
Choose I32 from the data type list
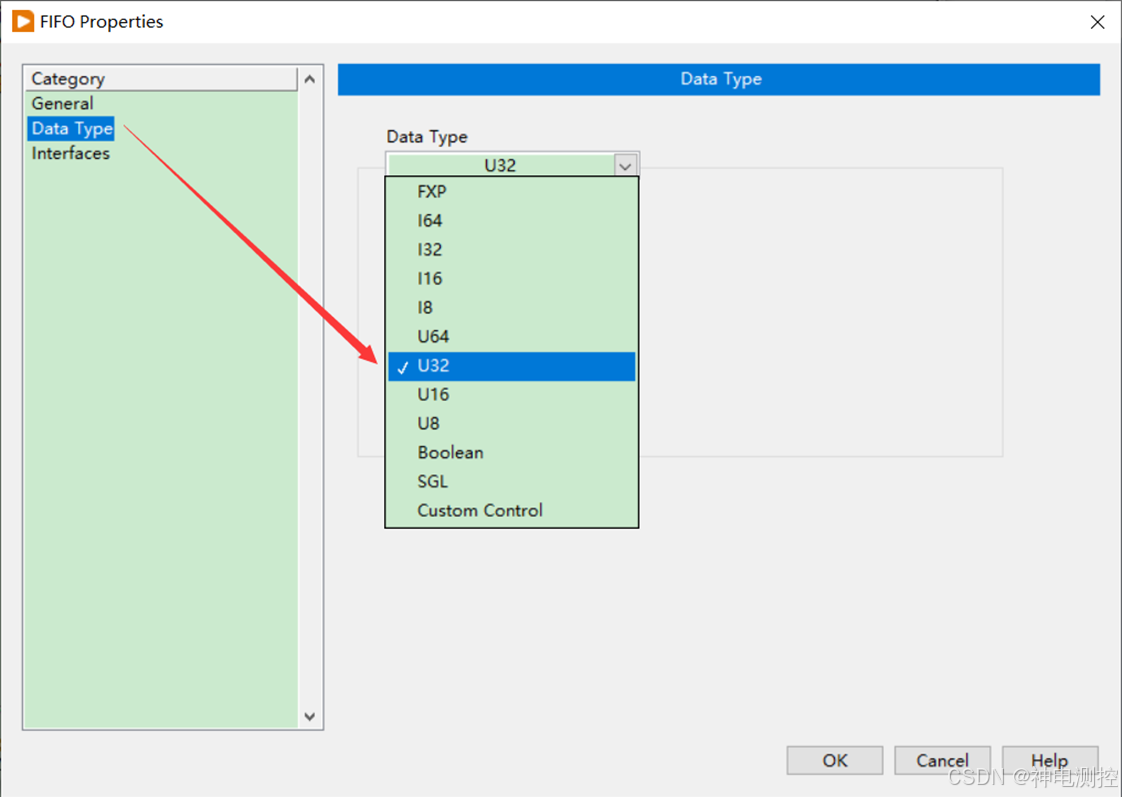tap(511, 250)
